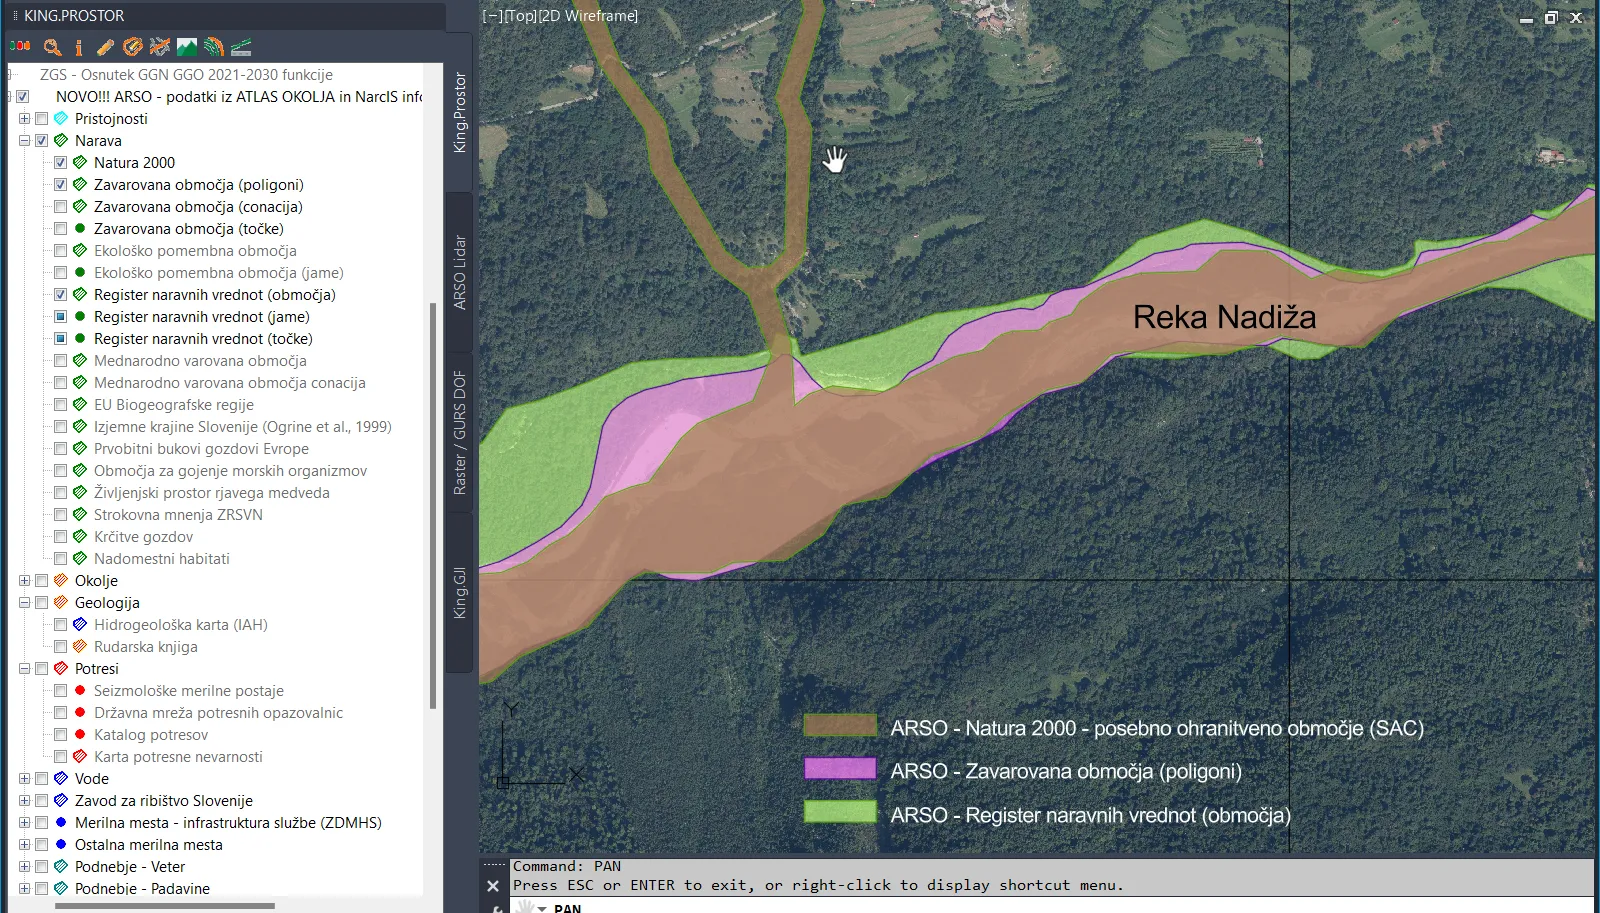
Task: Click the tag with pencil icon
Action: (x=133, y=47)
